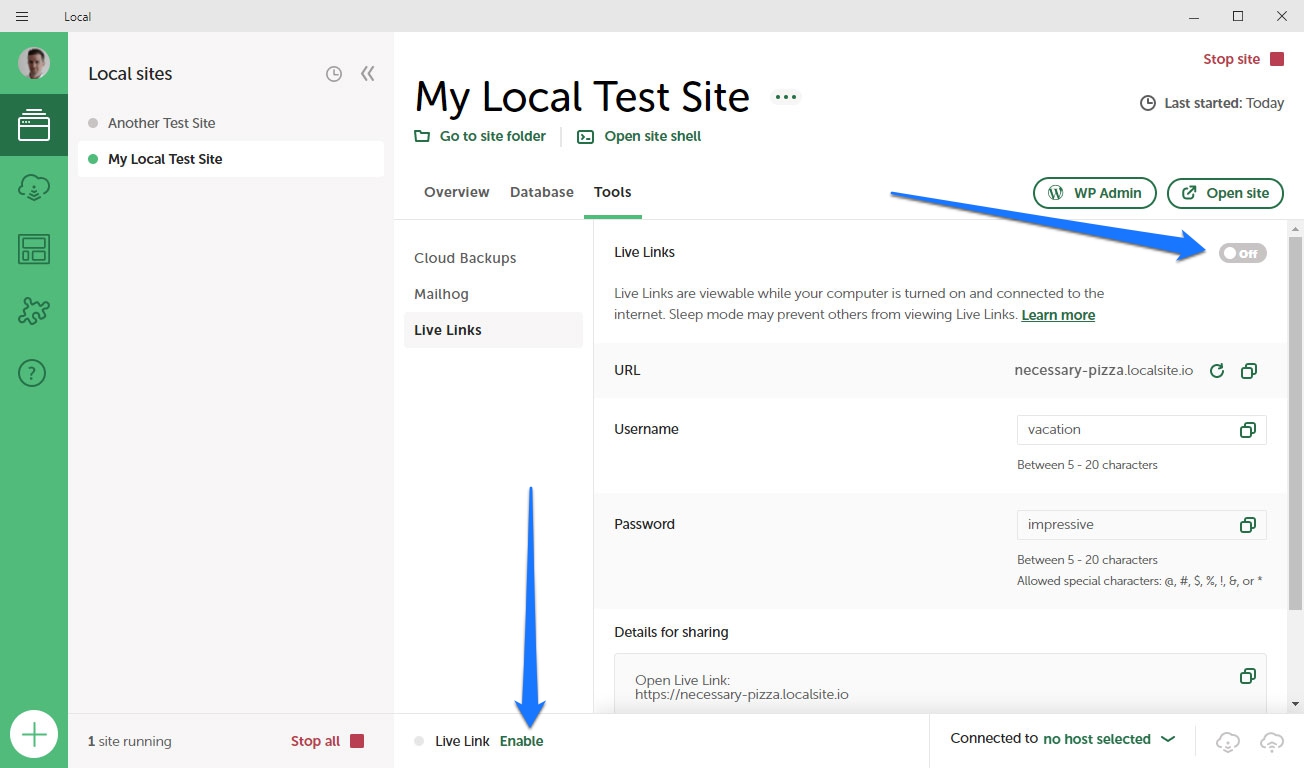Viewport: 1304px width, 768px height.
Task: Click the WP Admin button
Action: point(1095,193)
